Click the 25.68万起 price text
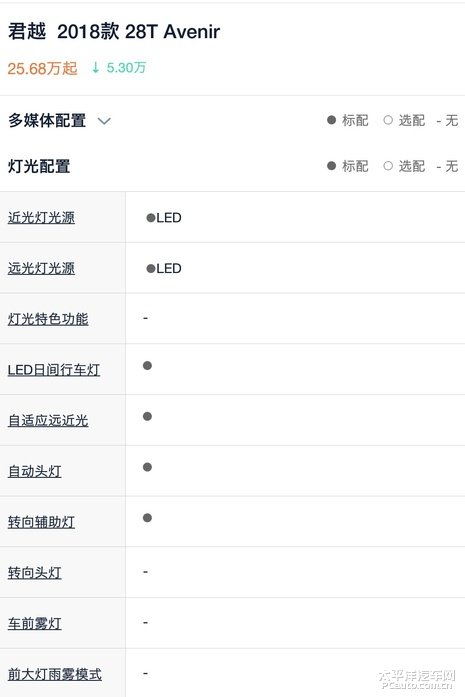 (x=42, y=68)
